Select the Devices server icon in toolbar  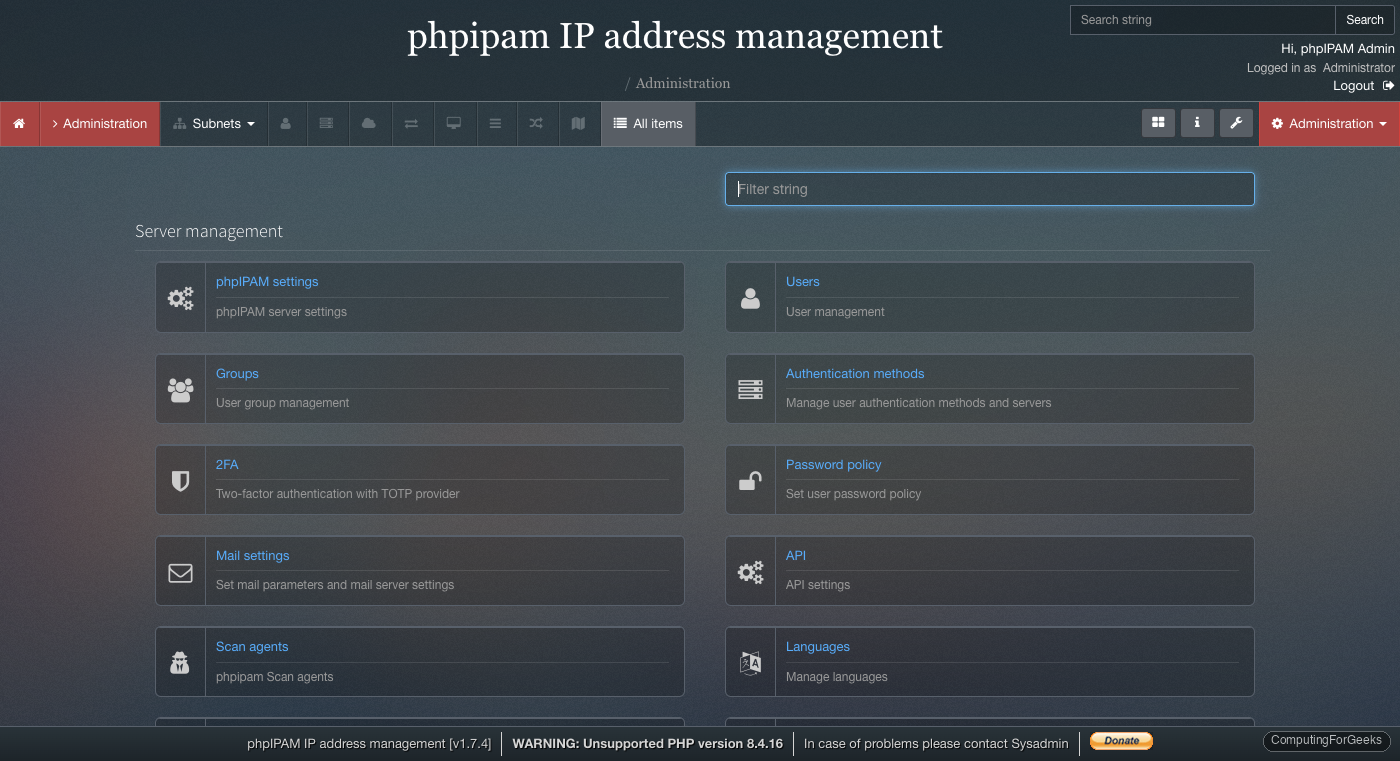pos(327,123)
